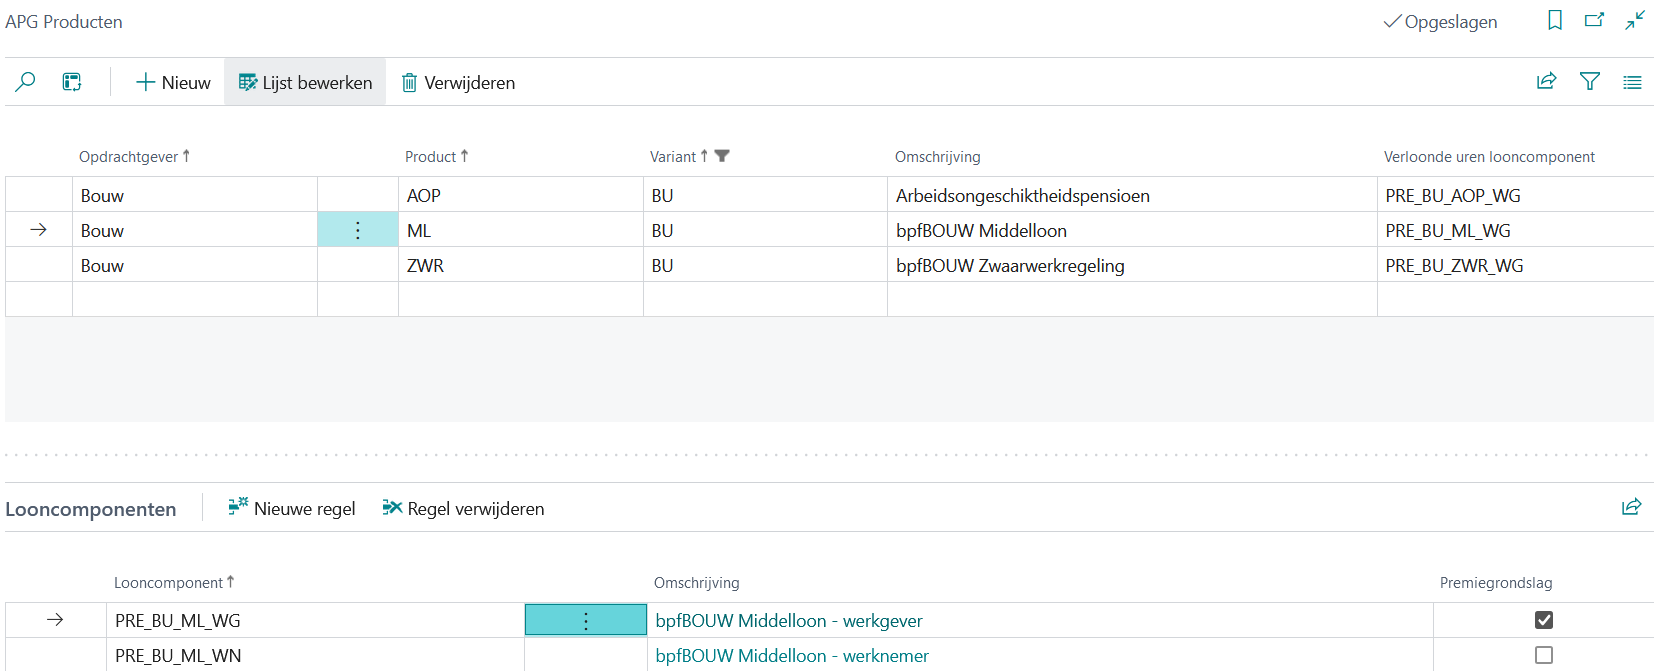This screenshot has height=671, width=1654.
Task: Click the share icon in top toolbar
Action: [1546, 82]
